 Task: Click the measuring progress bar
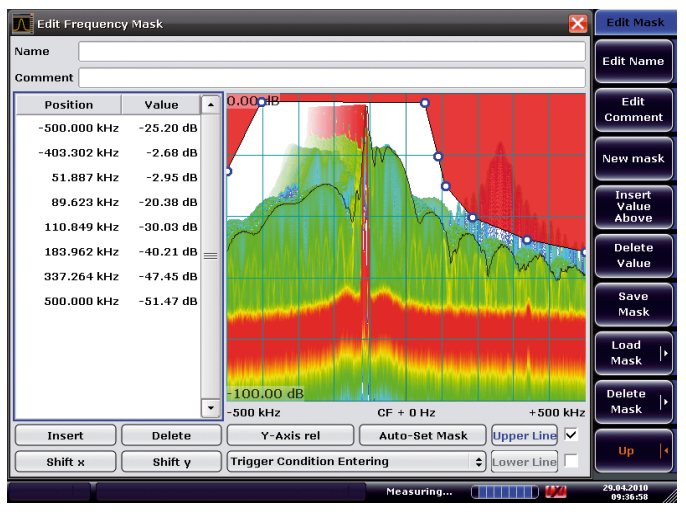[x=504, y=492]
